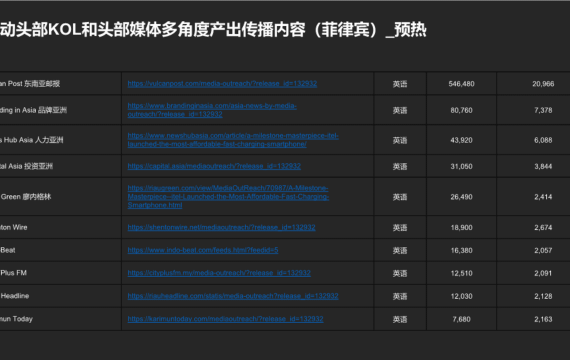Click the 英语 cell in the 26,490 row
Image resolution: width=570 pixels, height=360 pixels.
pyautogui.click(x=400, y=196)
